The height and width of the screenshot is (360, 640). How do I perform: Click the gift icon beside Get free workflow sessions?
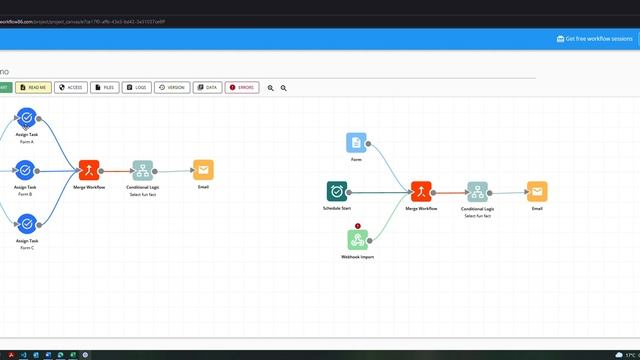click(560, 39)
